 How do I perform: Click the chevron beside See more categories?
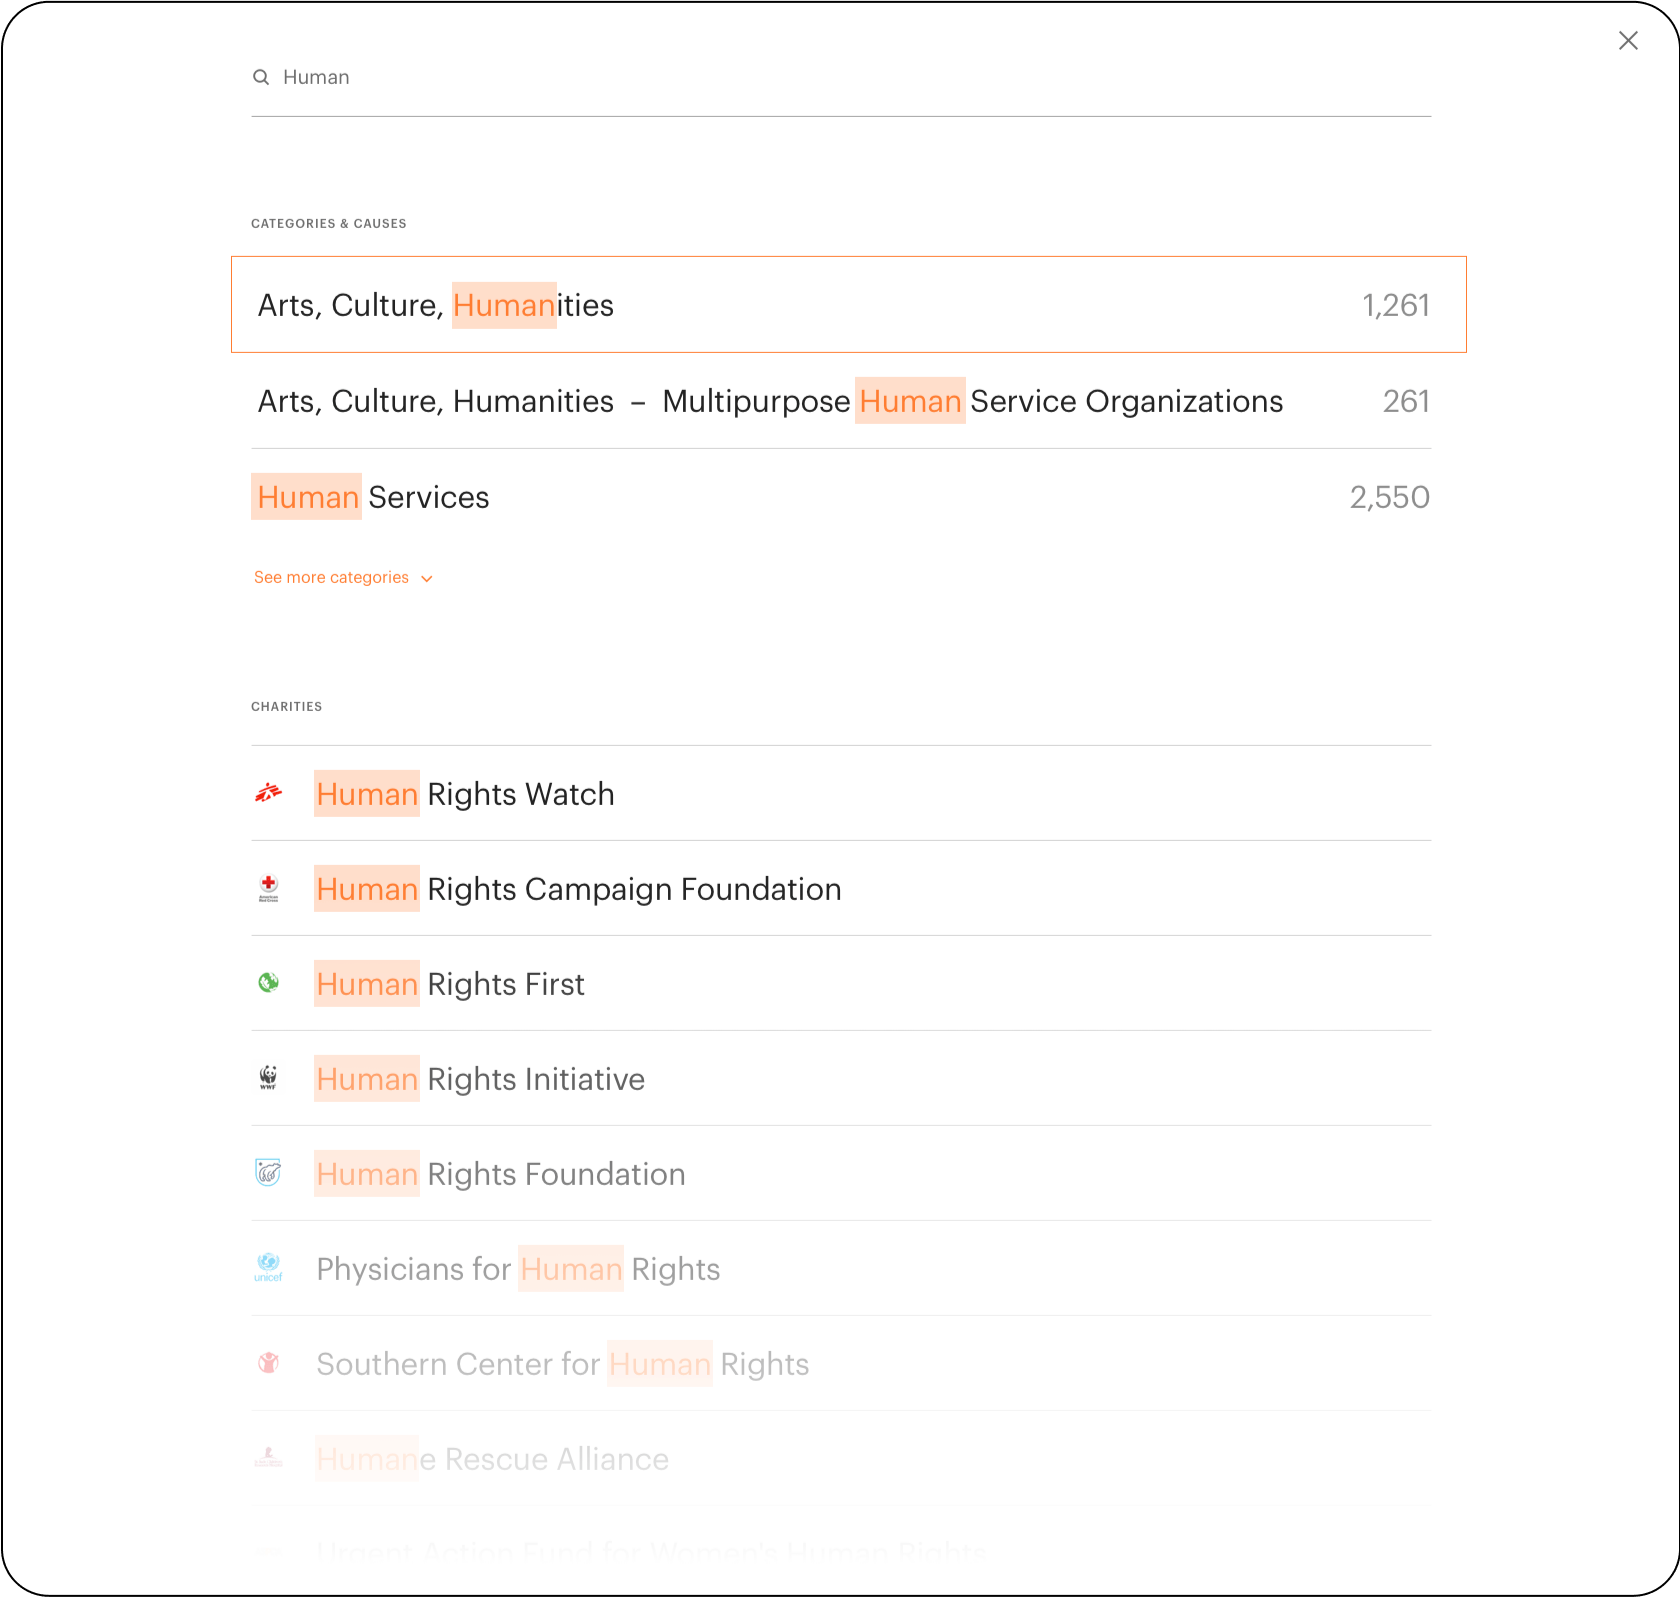[427, 579]
